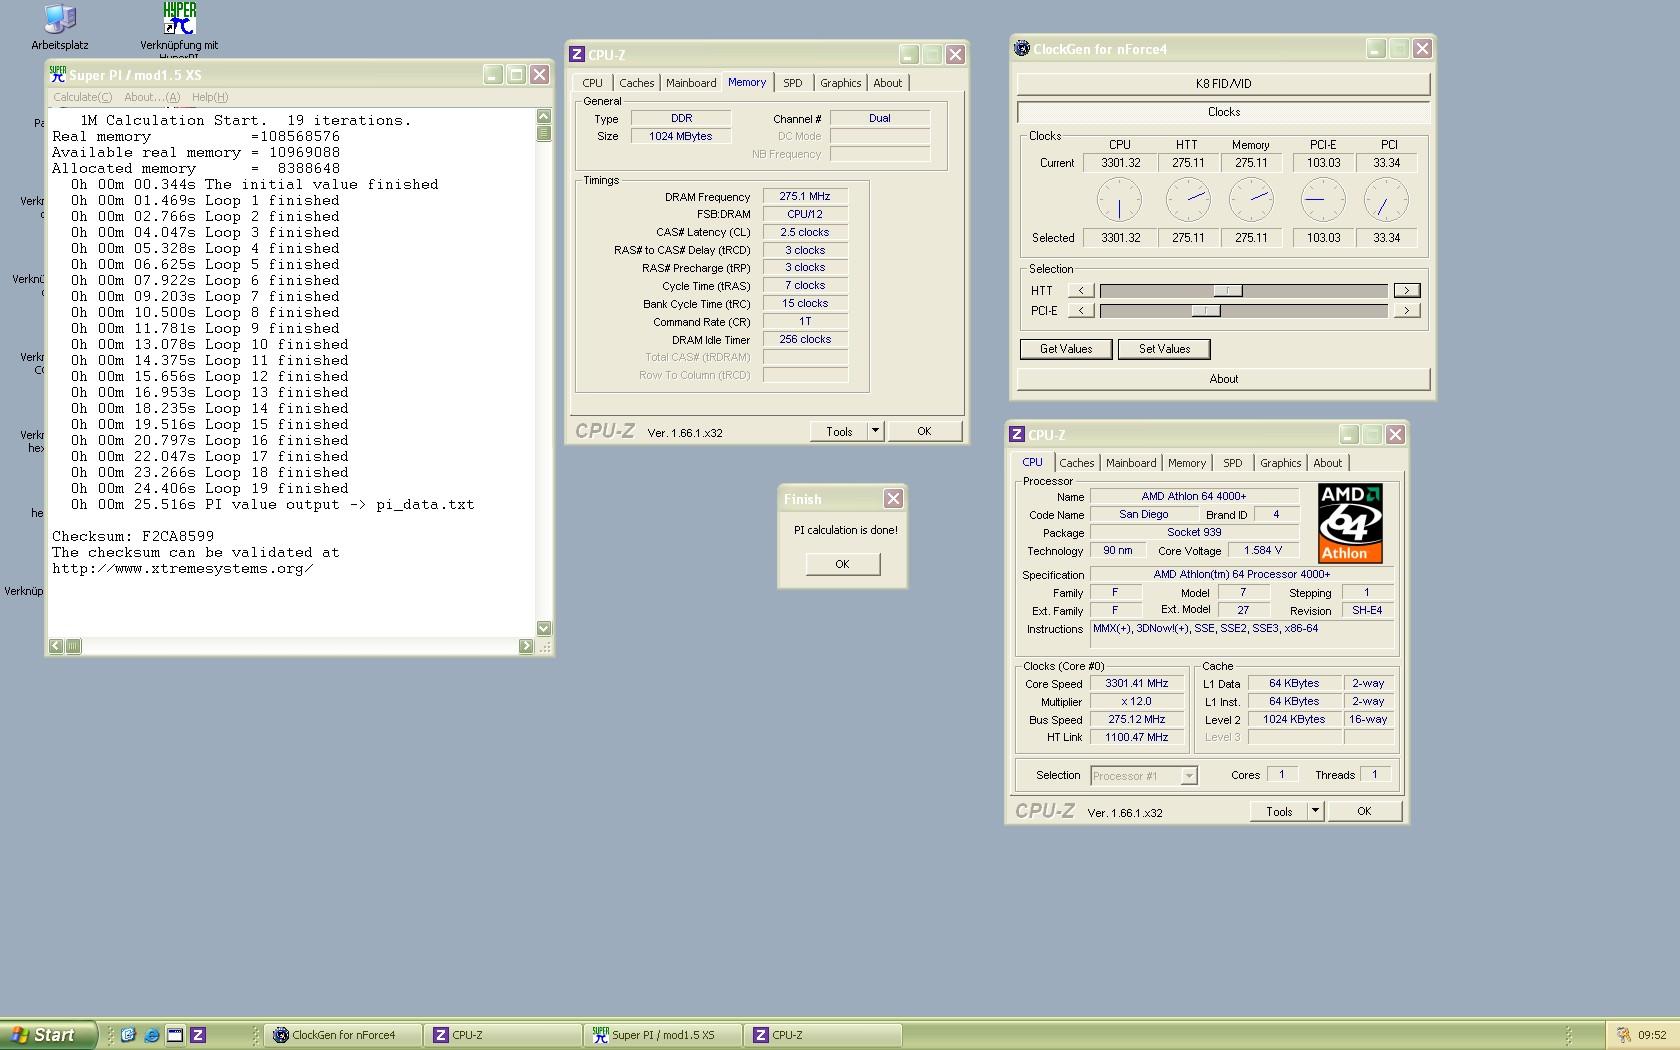Screen dimensions: 1680x1050
Task: Close the Finish dialog with X
Action: pyautogui.click(x=893, y=498)
